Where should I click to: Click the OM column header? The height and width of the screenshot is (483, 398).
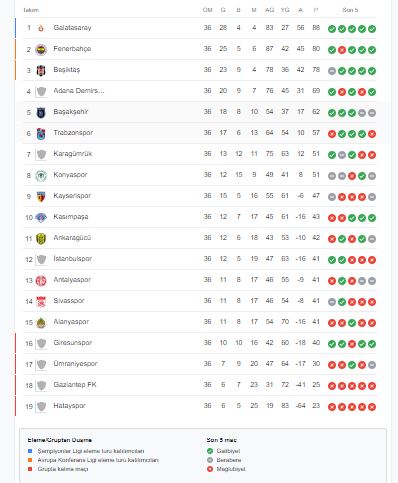click(208, 10)
